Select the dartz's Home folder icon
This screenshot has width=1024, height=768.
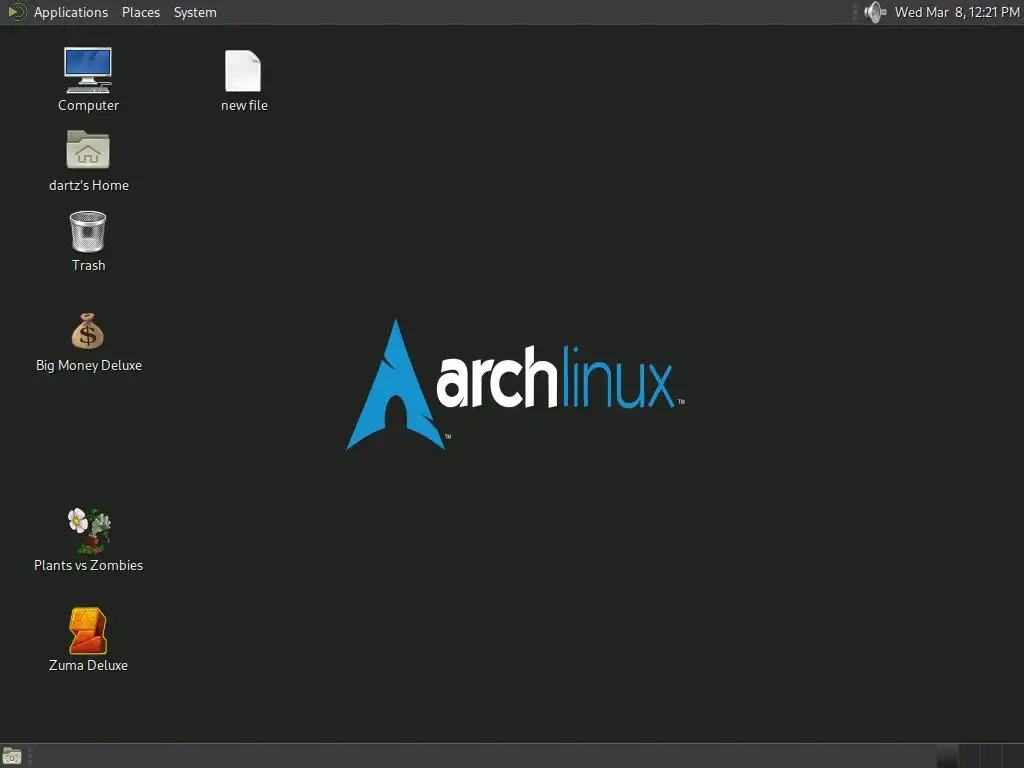[88, 161]
